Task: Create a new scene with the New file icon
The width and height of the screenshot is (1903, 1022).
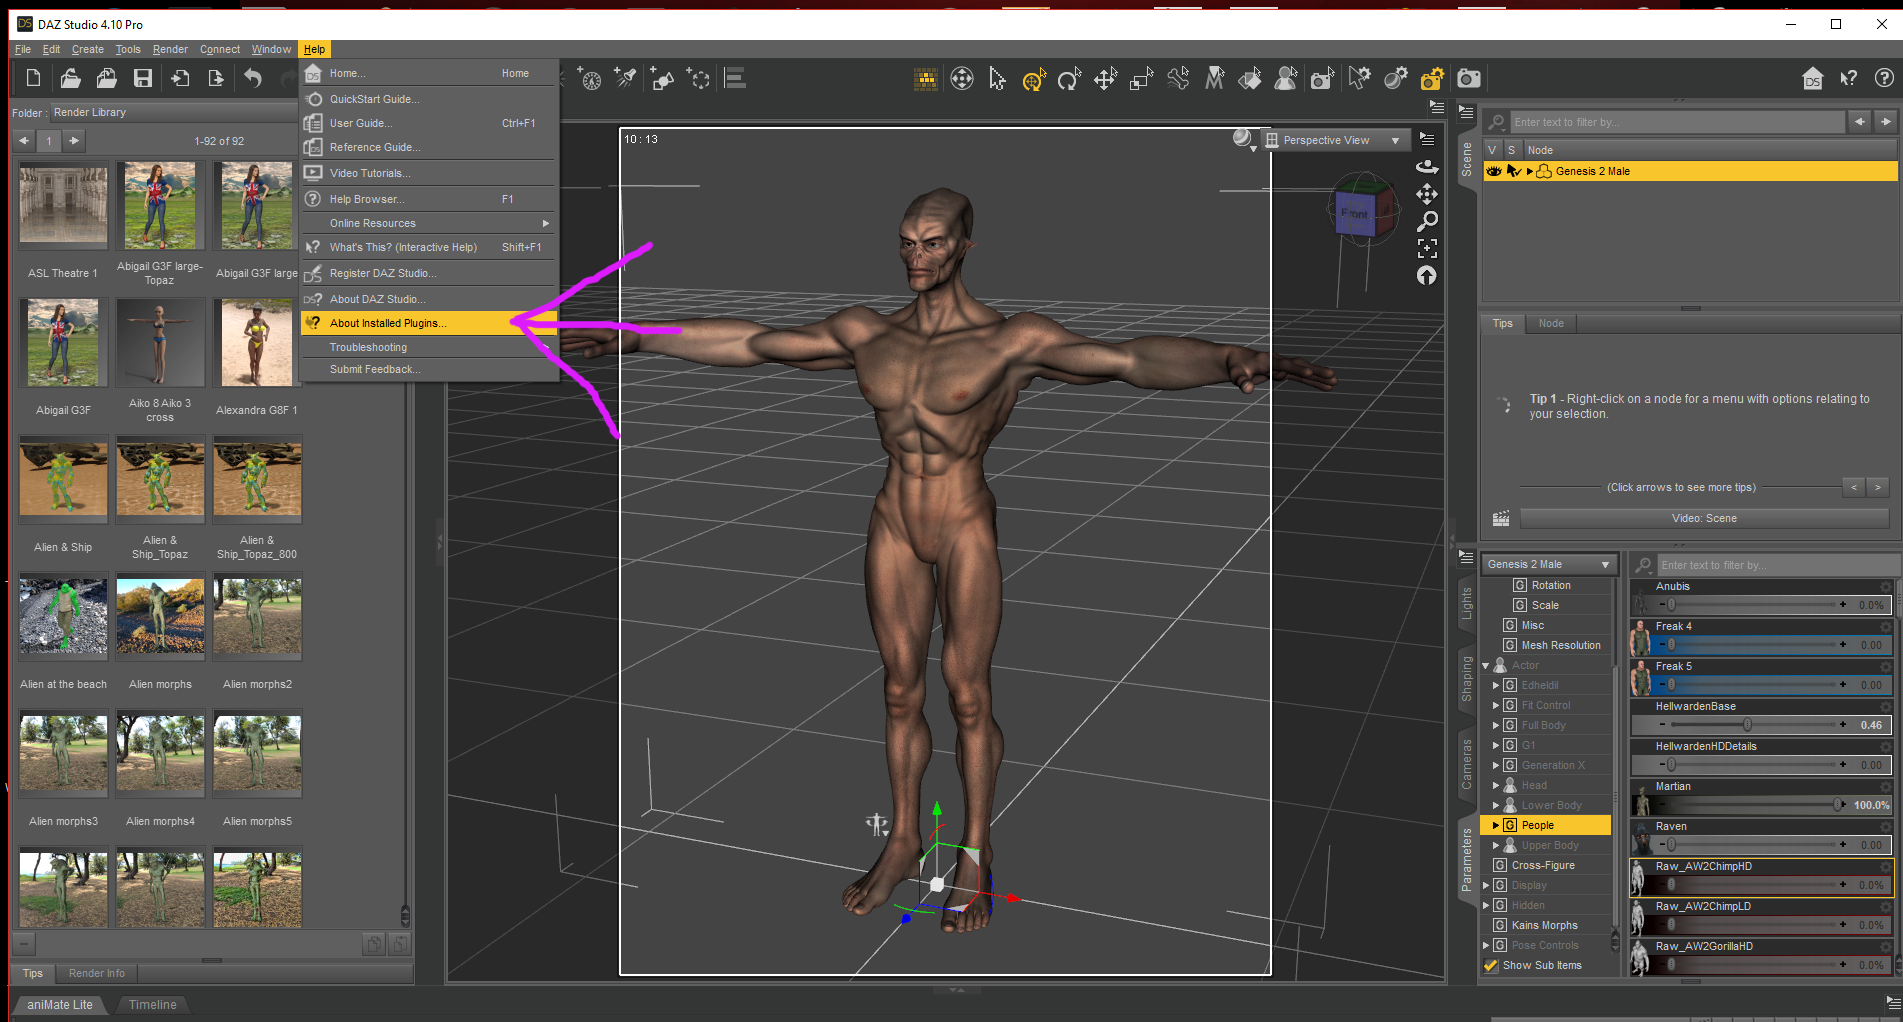Action: coord(33,78)
